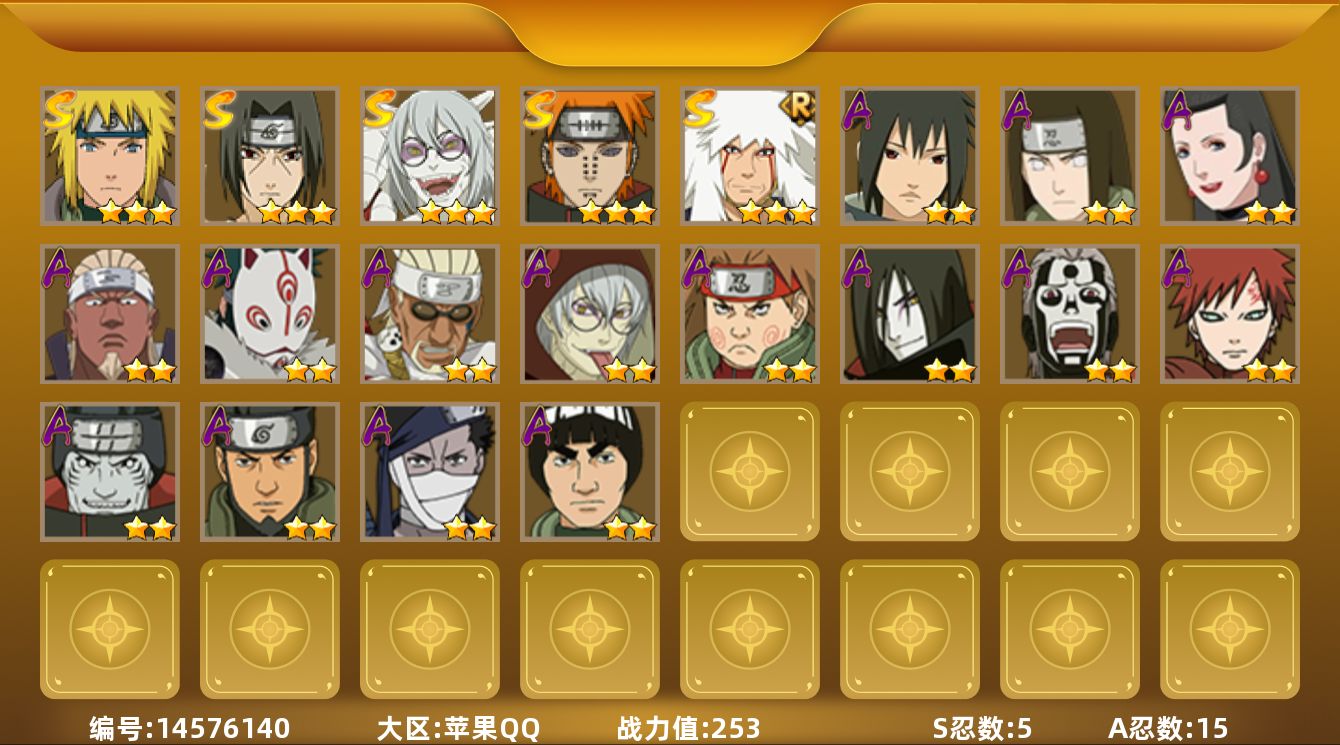The image size is (1340, 745).
Task: Select the shark-faced A-rank ninja portrait
Action: pos(110,472)
